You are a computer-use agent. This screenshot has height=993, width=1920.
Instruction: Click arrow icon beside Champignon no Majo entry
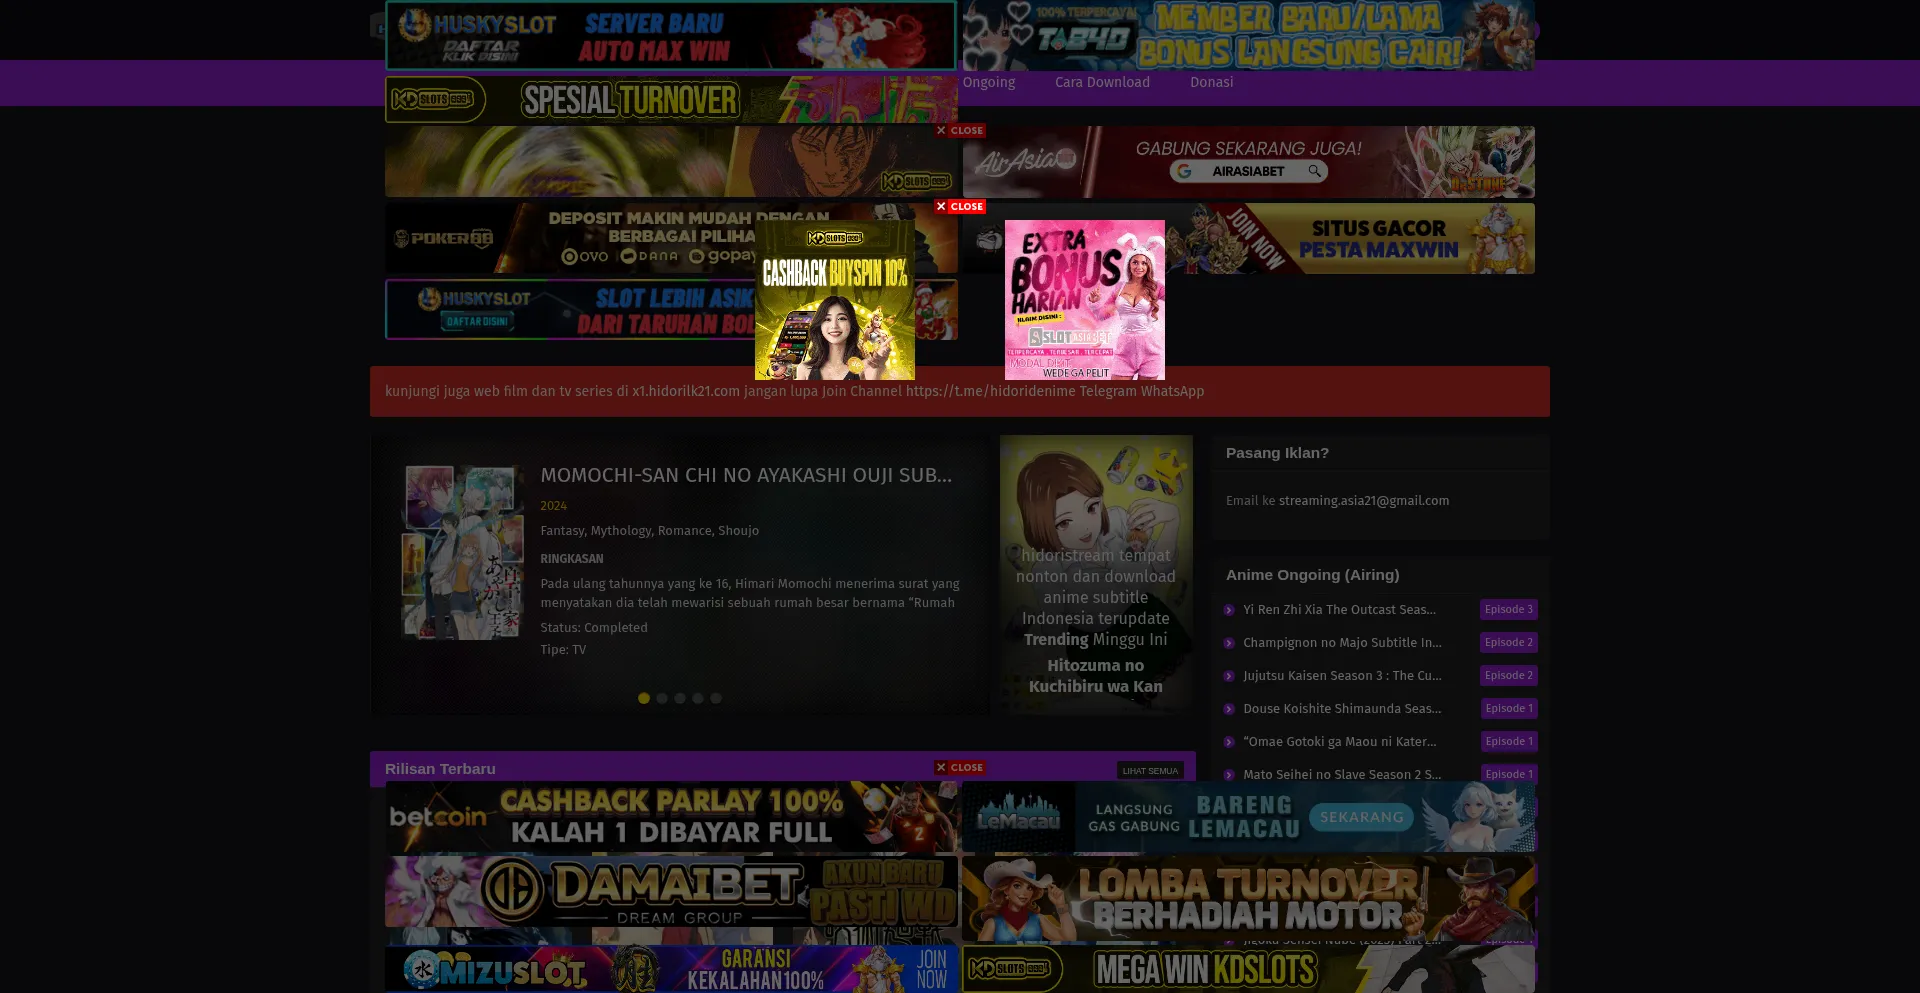(1231, 643)
